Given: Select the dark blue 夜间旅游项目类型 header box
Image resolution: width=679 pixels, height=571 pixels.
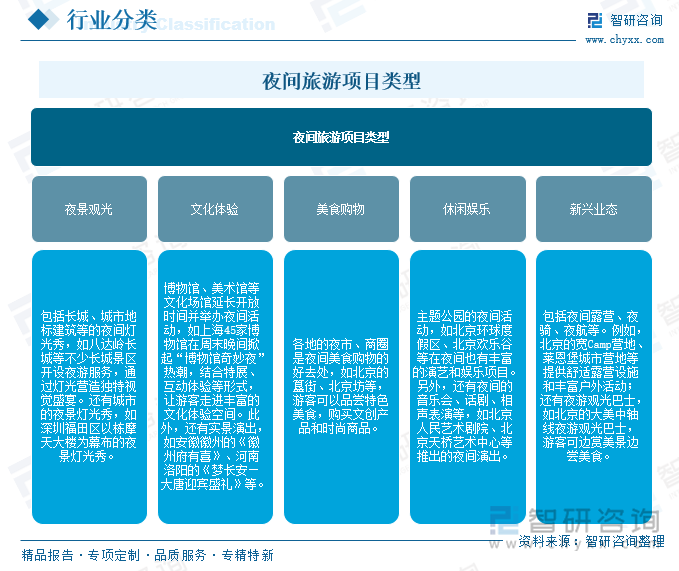Looking at the screenshot, I should [341, 137].
